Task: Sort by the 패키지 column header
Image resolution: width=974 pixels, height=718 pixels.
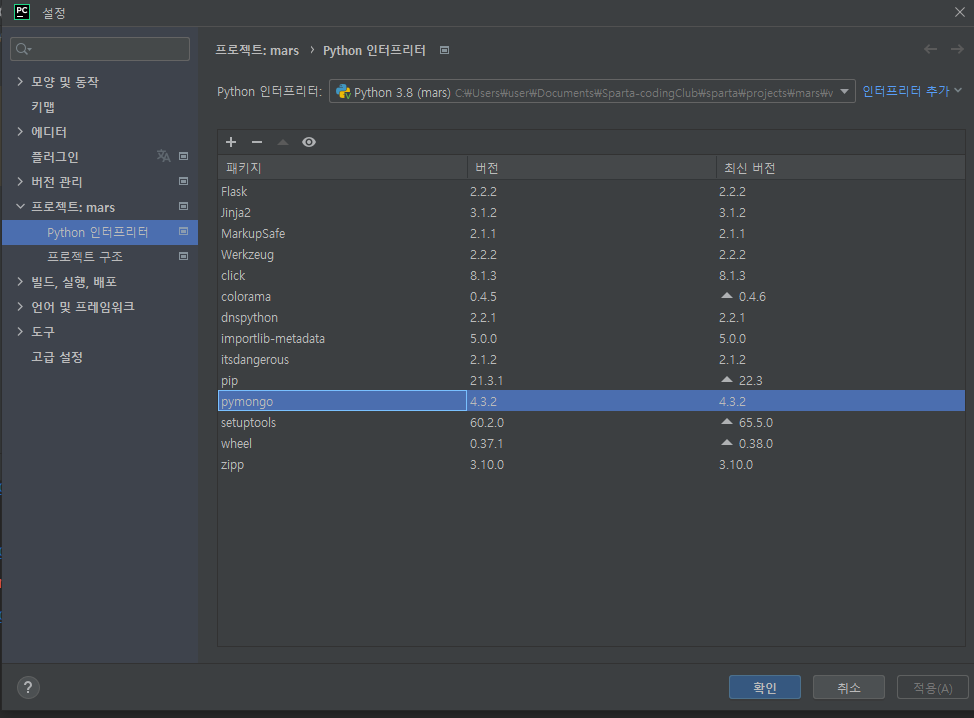Action: (342, 168)
